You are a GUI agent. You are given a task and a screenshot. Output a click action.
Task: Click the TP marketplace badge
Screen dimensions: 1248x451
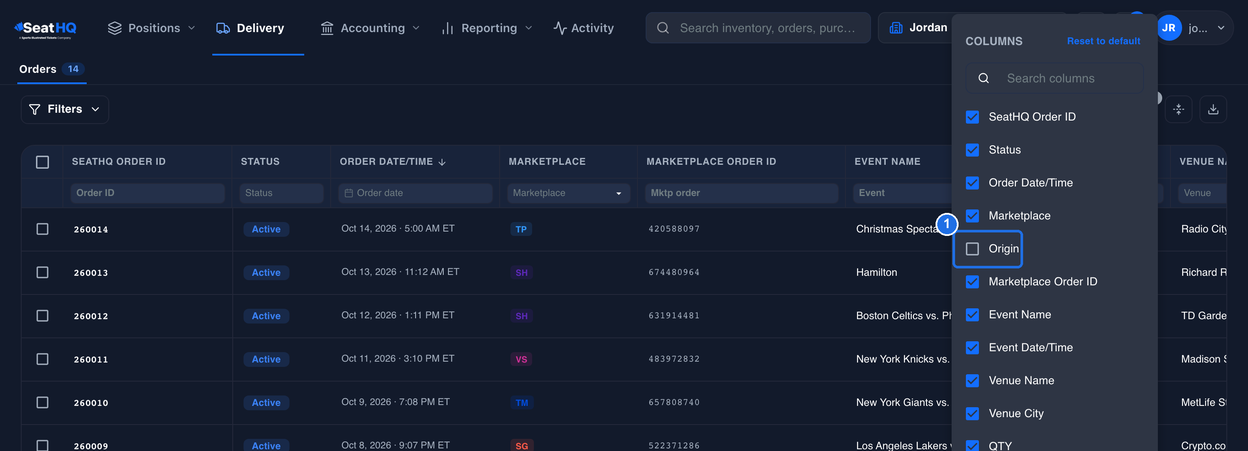pyautogui.click(x=521, y=229)
